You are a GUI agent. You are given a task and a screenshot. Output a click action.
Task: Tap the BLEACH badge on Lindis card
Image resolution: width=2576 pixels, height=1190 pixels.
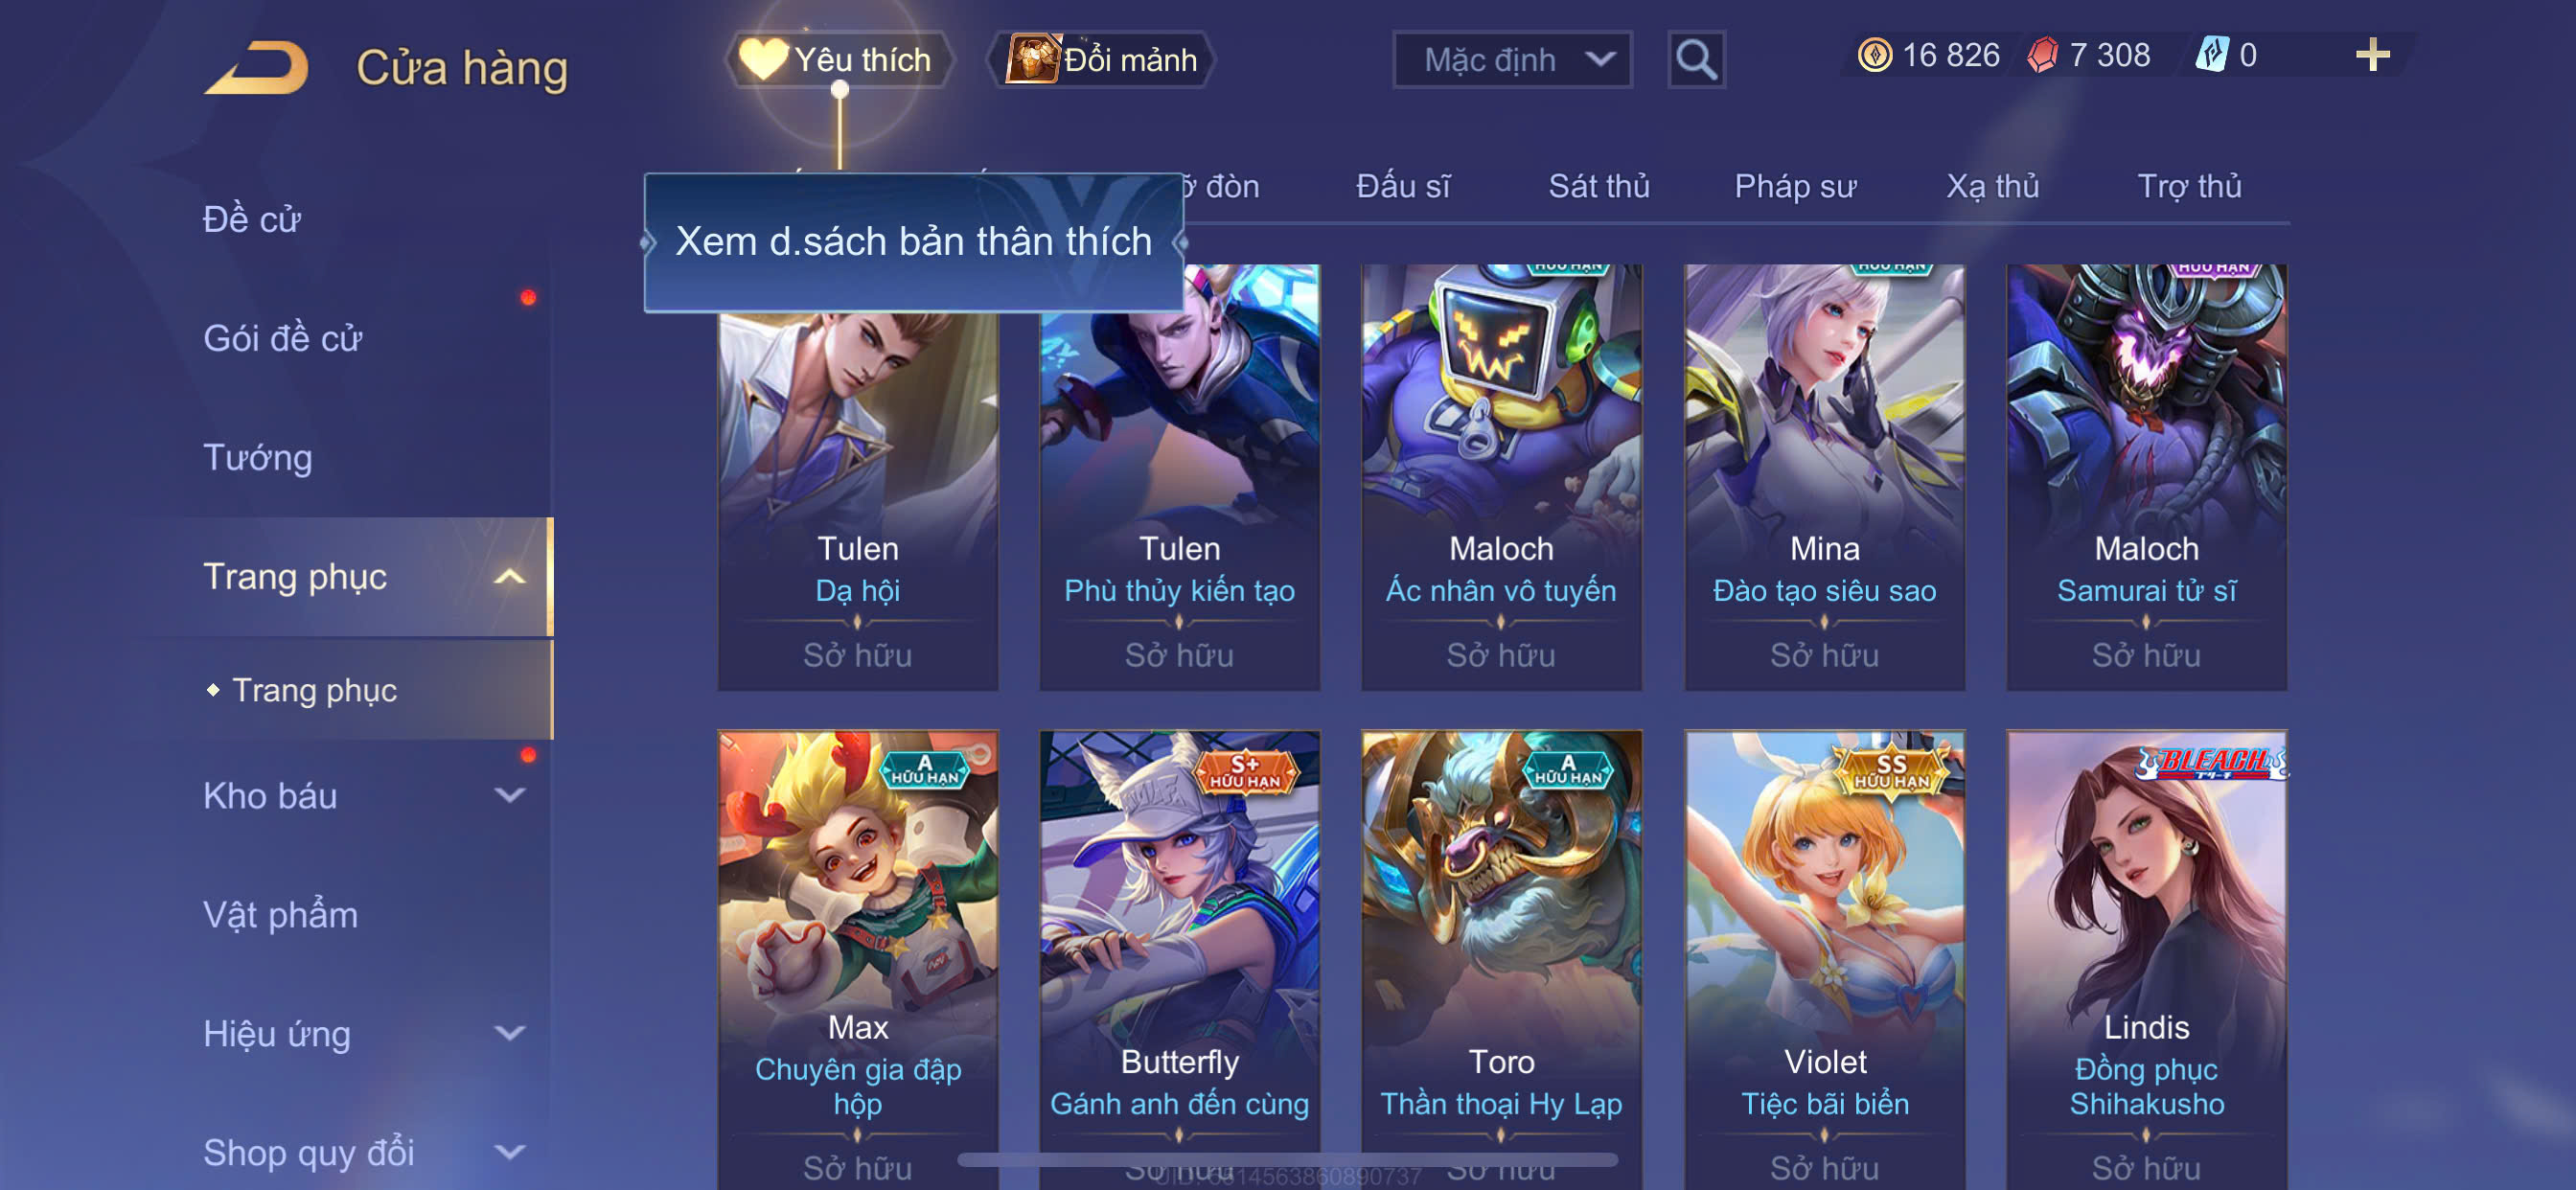point(2211,763)
